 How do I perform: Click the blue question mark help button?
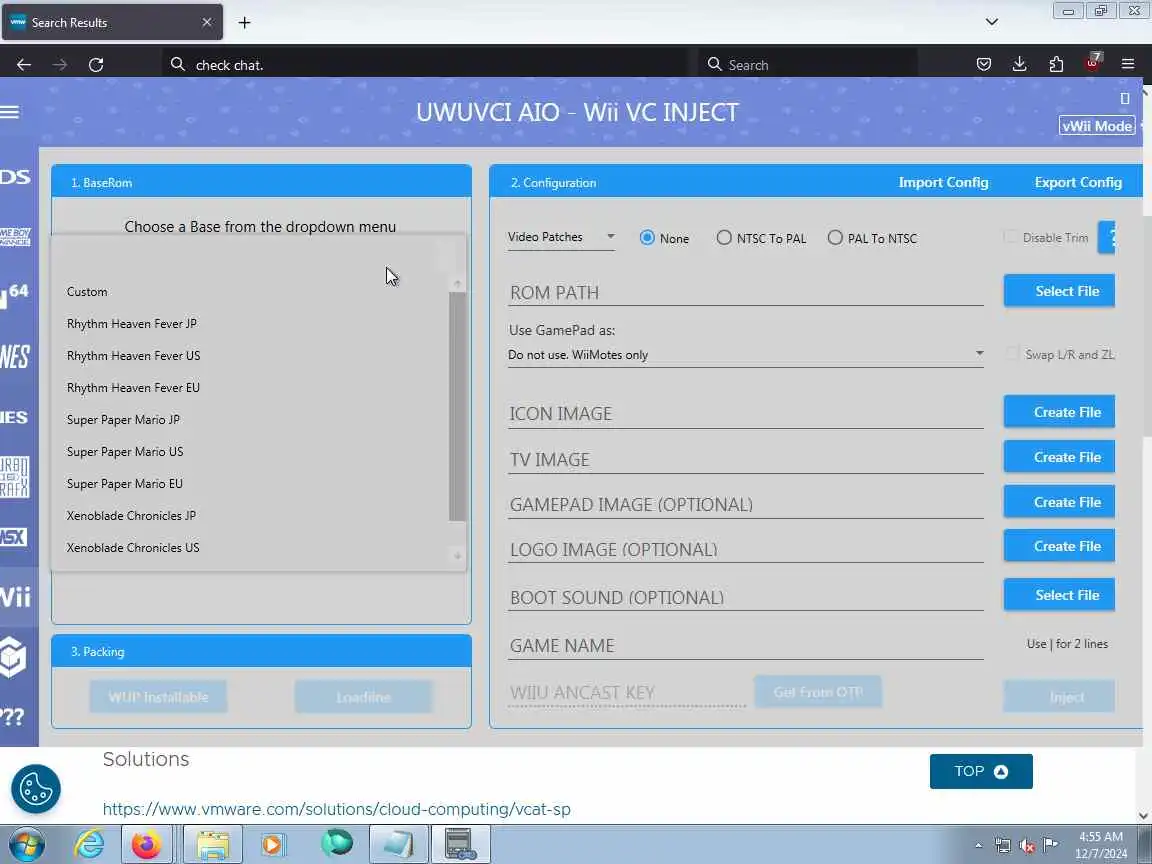coord(1106,237)
